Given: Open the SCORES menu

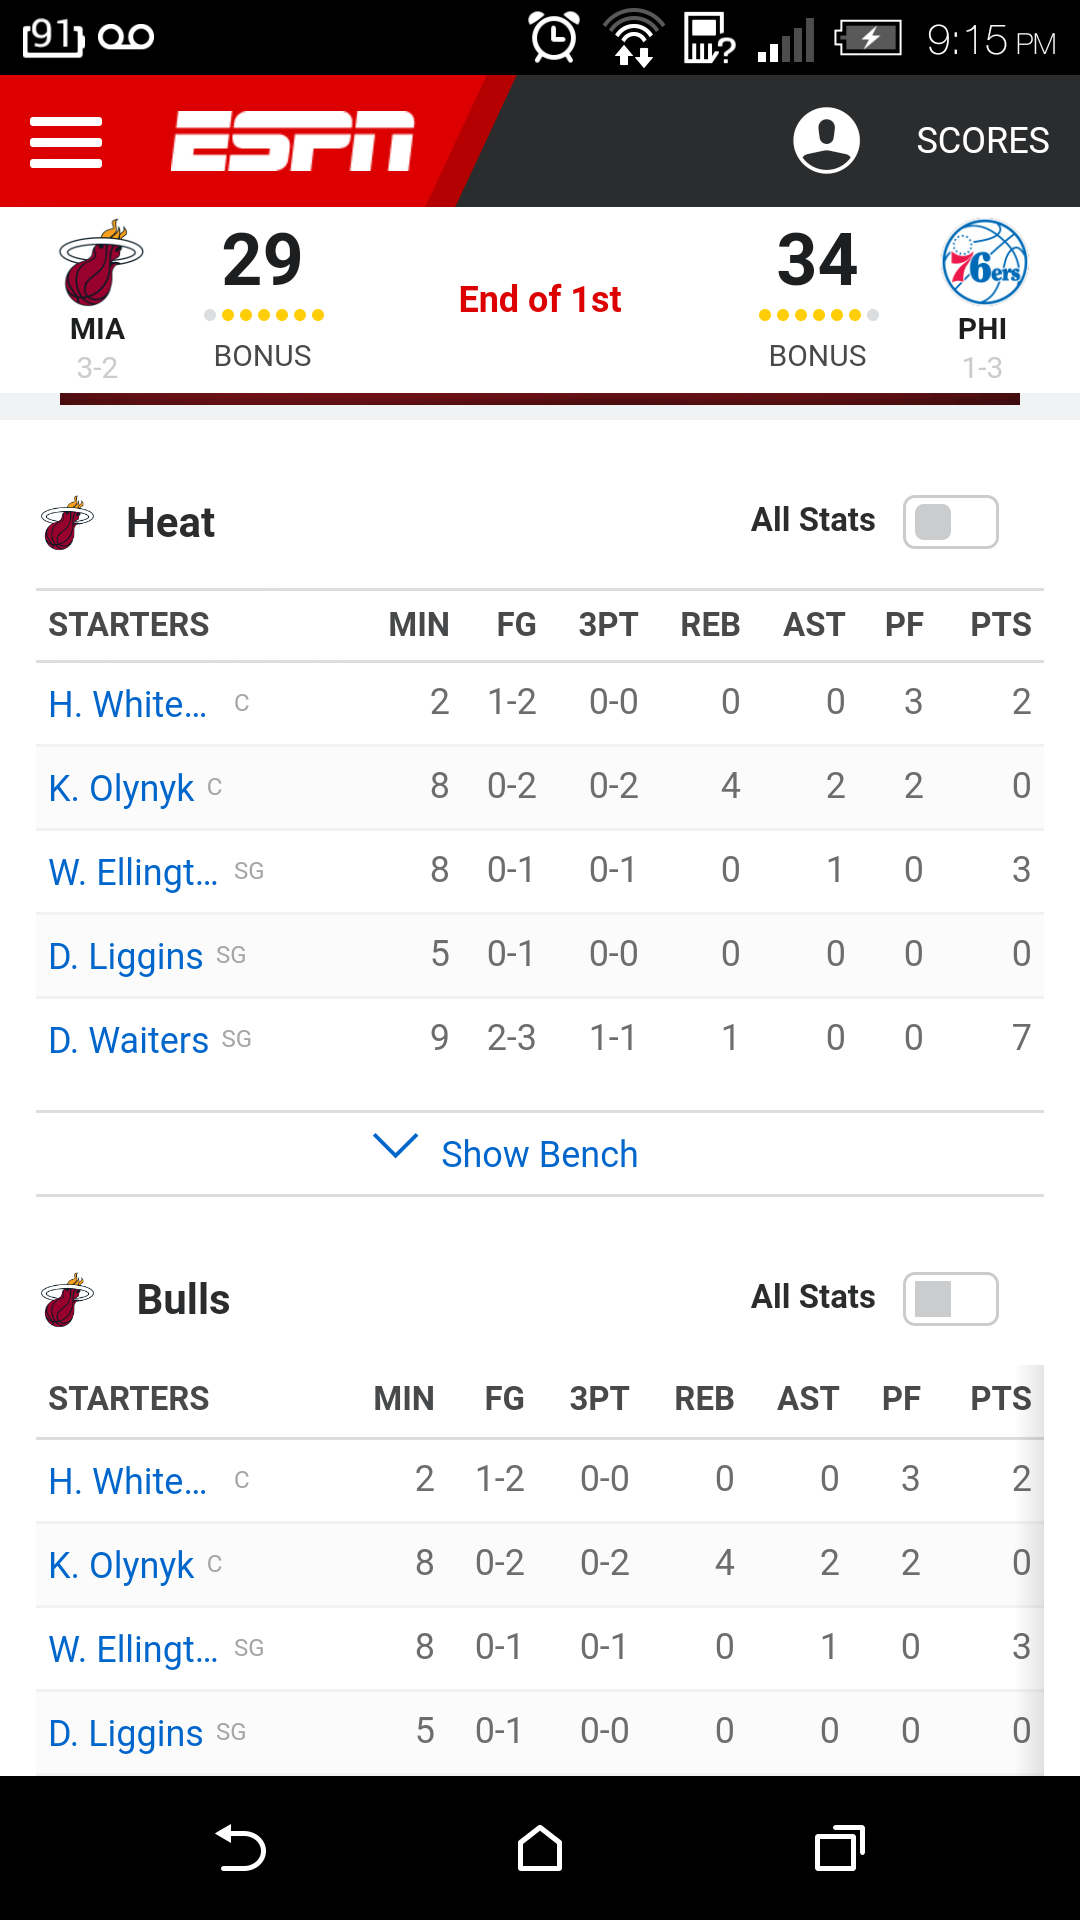Looking at the screenshot, I should click(983, 141).
